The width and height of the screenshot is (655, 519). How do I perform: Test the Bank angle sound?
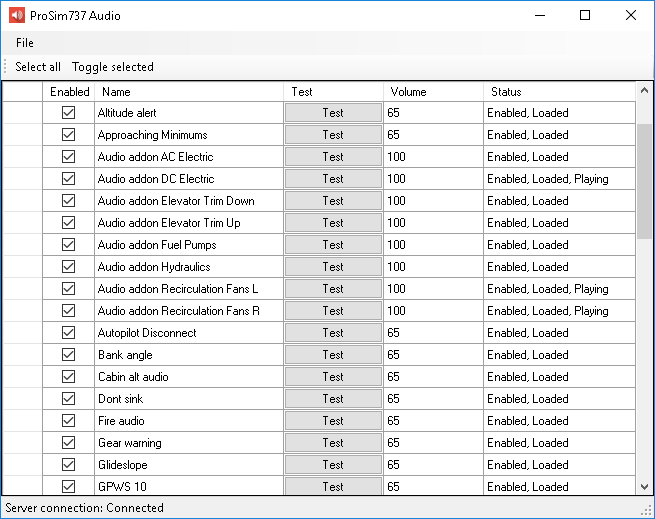tap(333, 355)
